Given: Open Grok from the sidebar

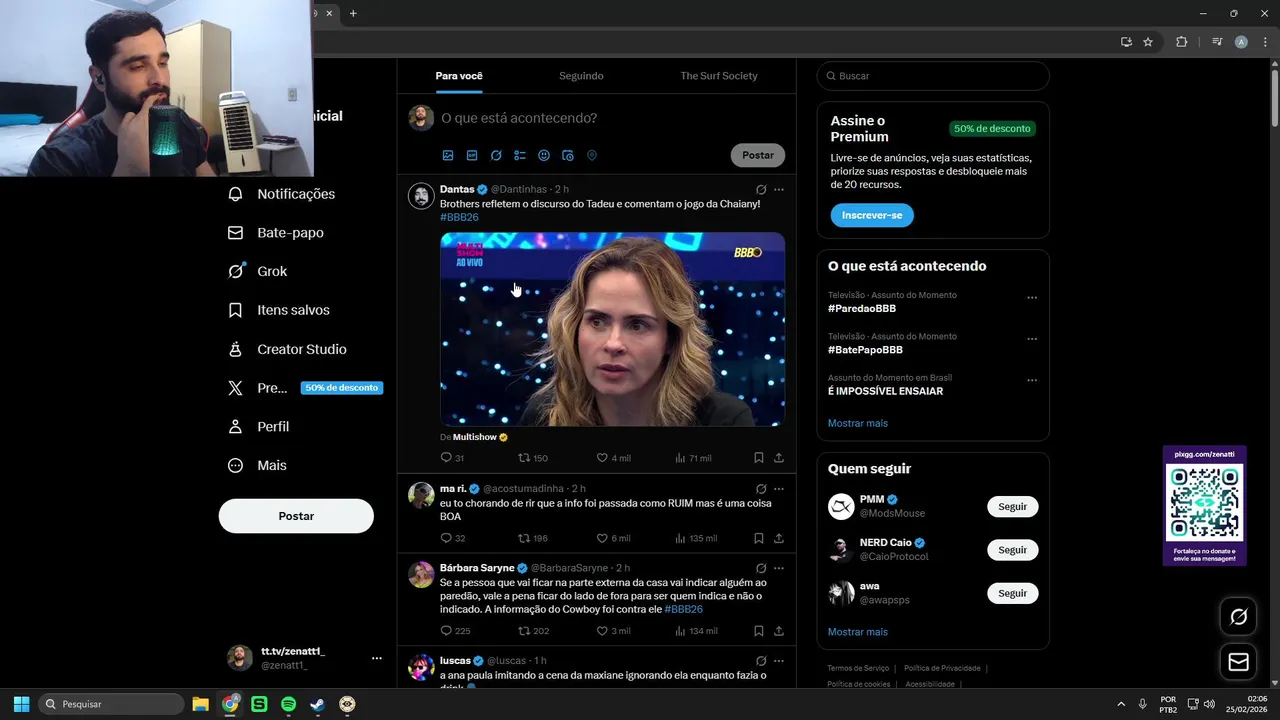Looking at the screenshot, I should click(258, 271).
